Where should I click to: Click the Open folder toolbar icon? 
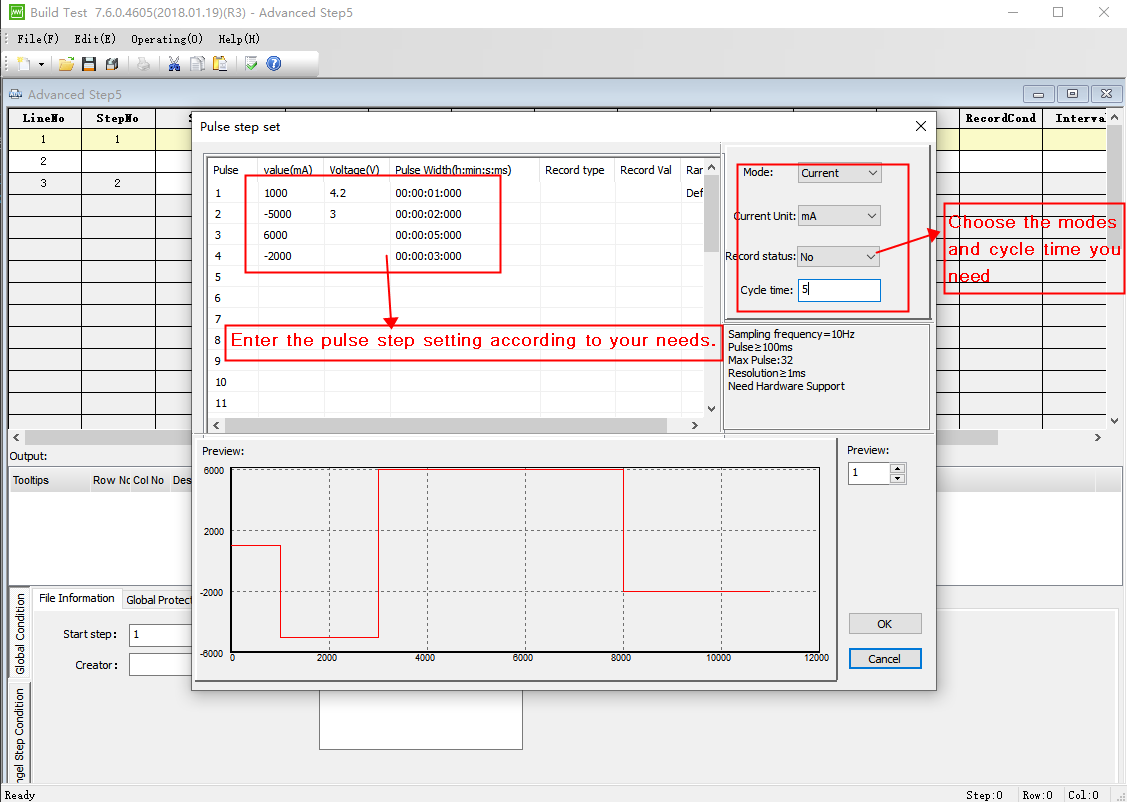[x=66, y=64]
